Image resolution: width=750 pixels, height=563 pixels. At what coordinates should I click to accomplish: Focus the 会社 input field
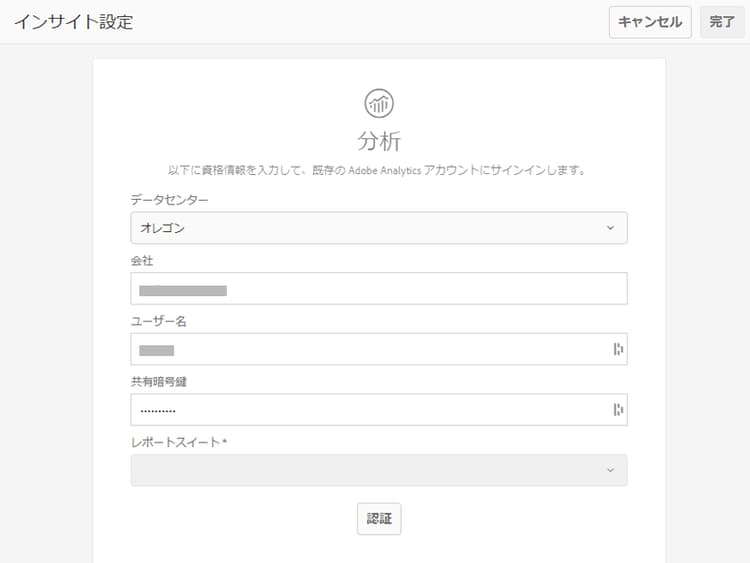(x=378, y=289)
